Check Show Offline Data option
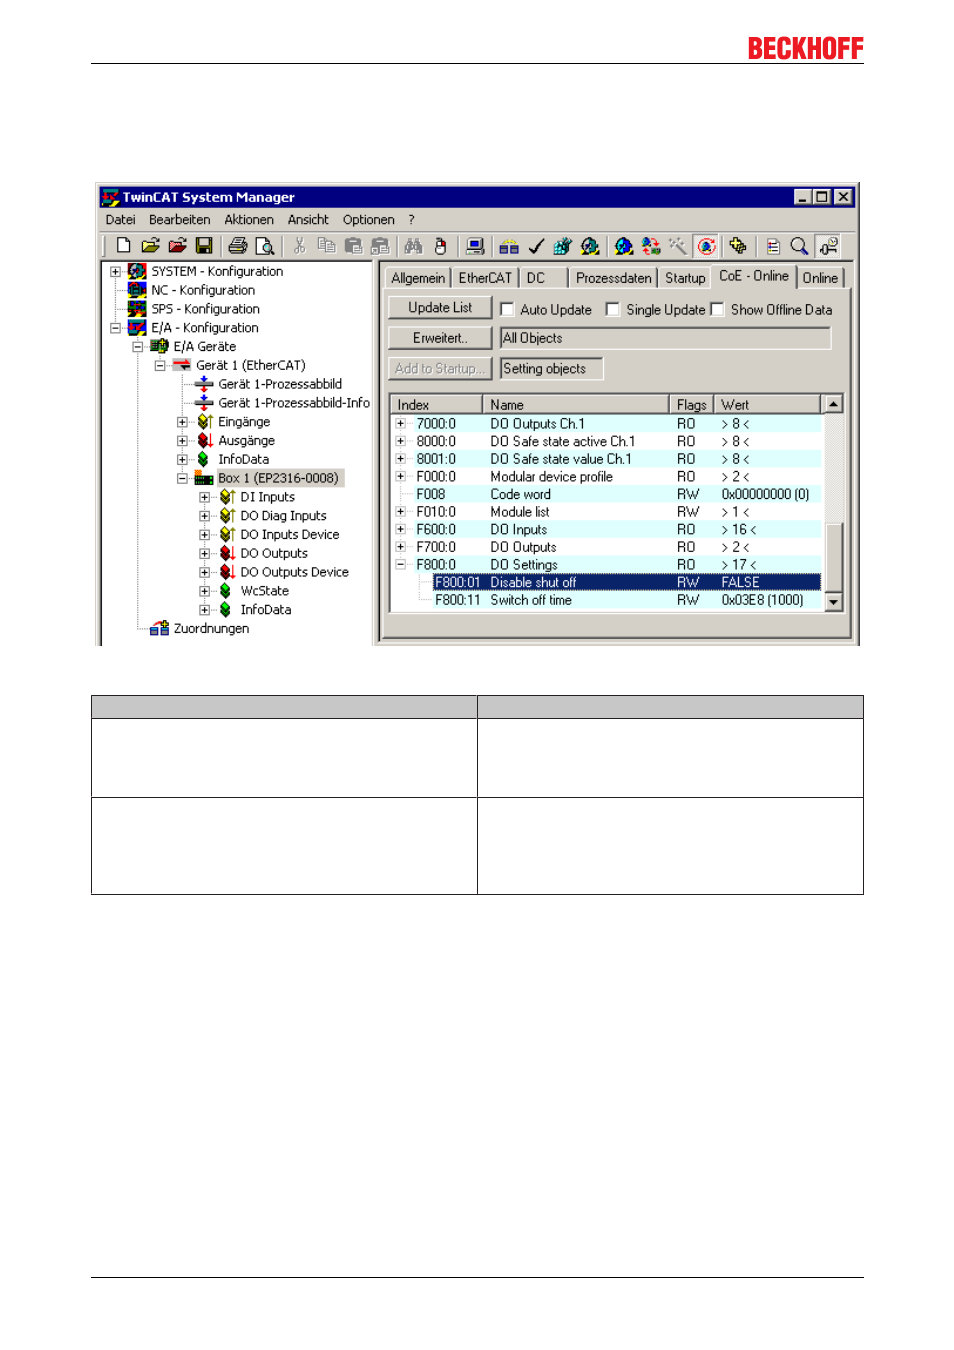This screenshot has width=954, height=1350. 717,309
